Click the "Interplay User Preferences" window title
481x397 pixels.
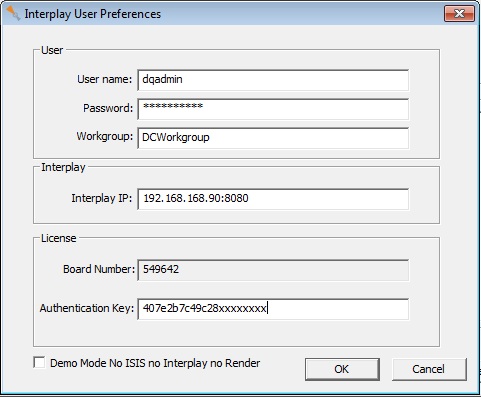pos(93,14)
